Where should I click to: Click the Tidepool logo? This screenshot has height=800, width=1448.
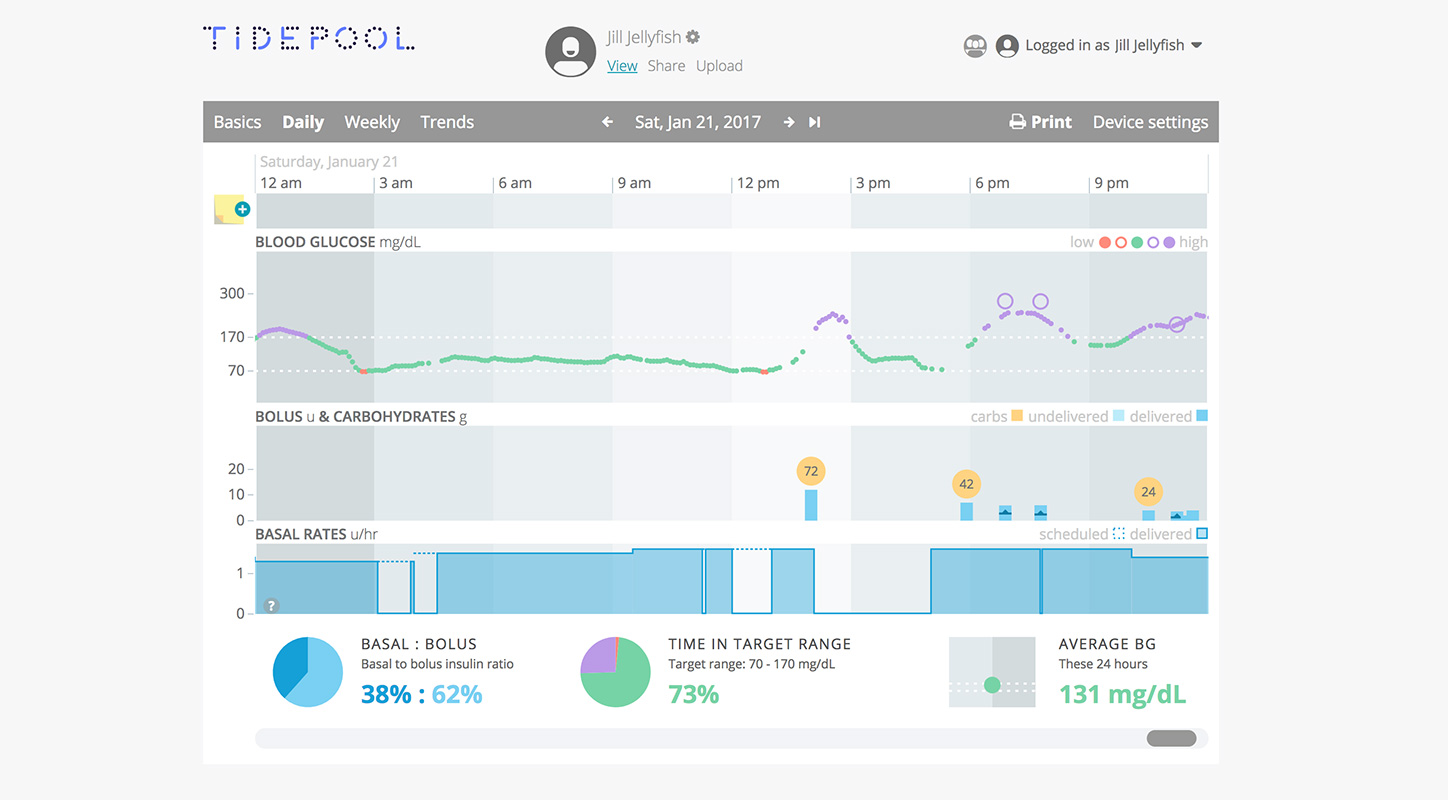[308, 37]
